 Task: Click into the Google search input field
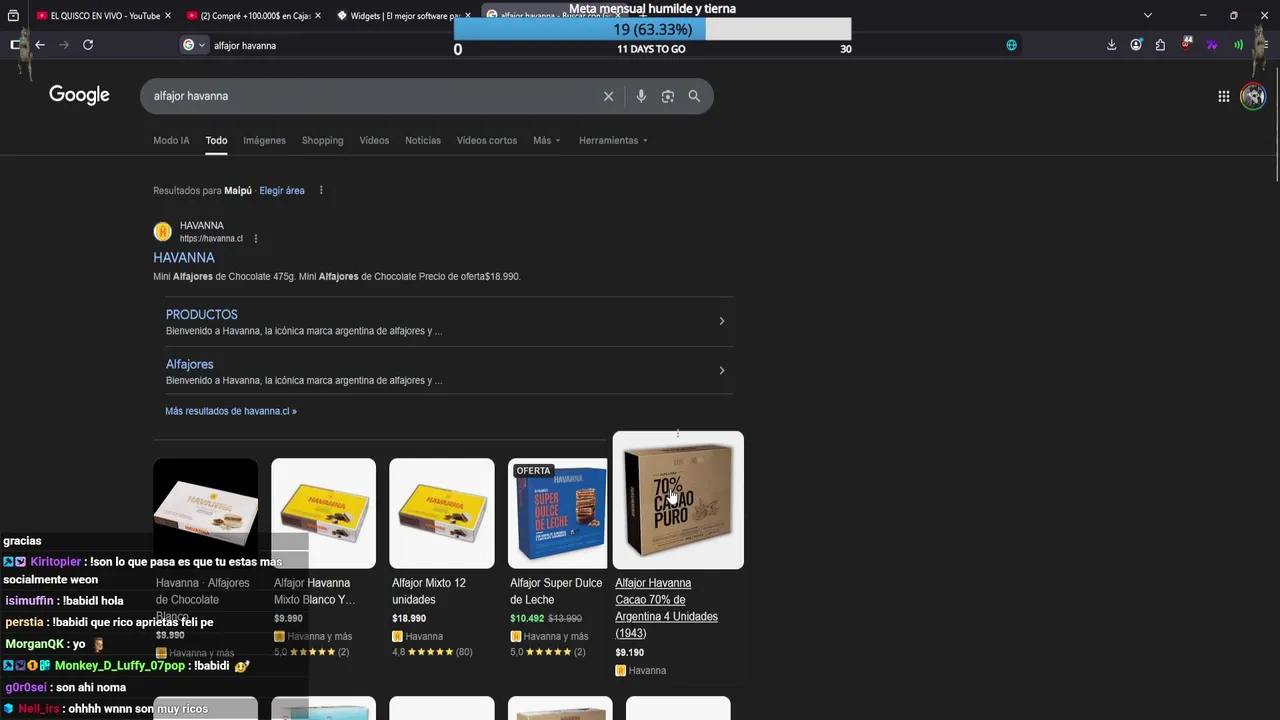pyautogui.click(x=370, y=96)
